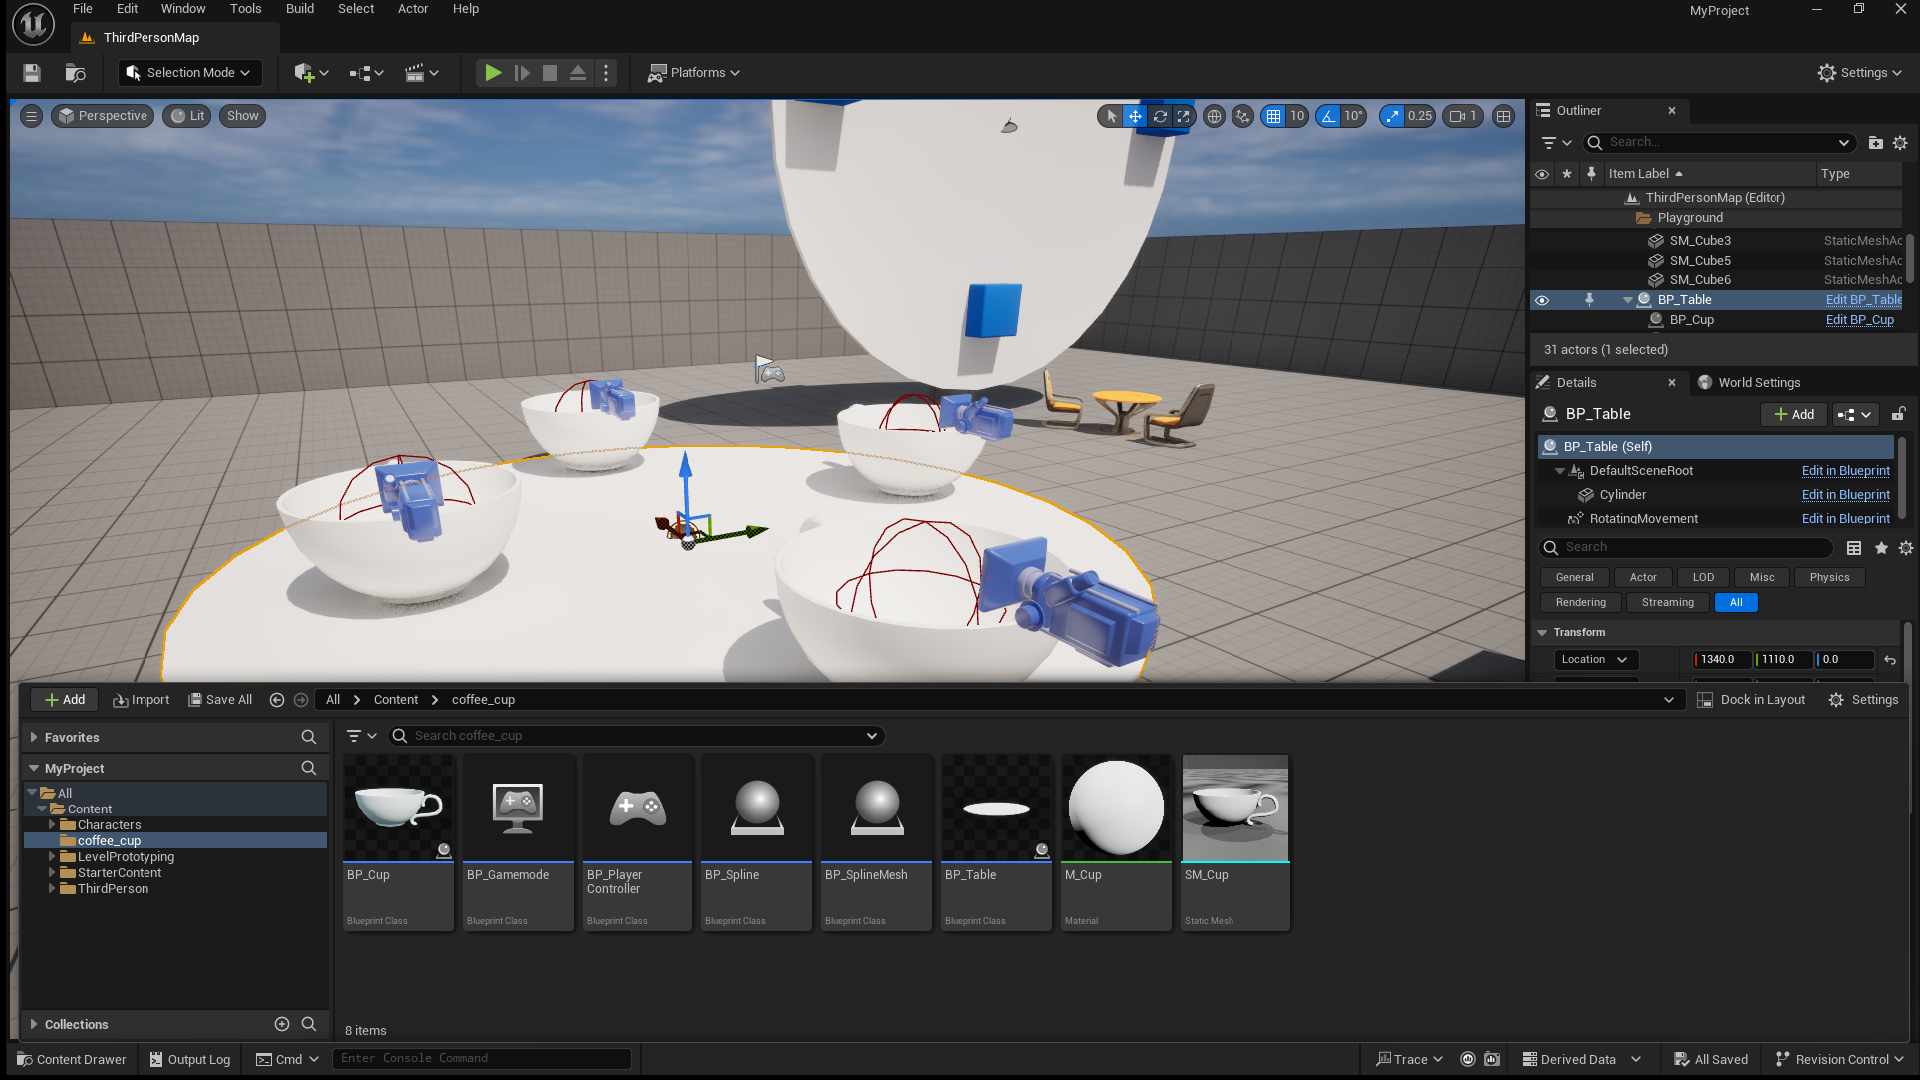Toggle rotation angle snapping in viewport
This screenshot has width=1920, height=1080.
(x=1328, y=116)
